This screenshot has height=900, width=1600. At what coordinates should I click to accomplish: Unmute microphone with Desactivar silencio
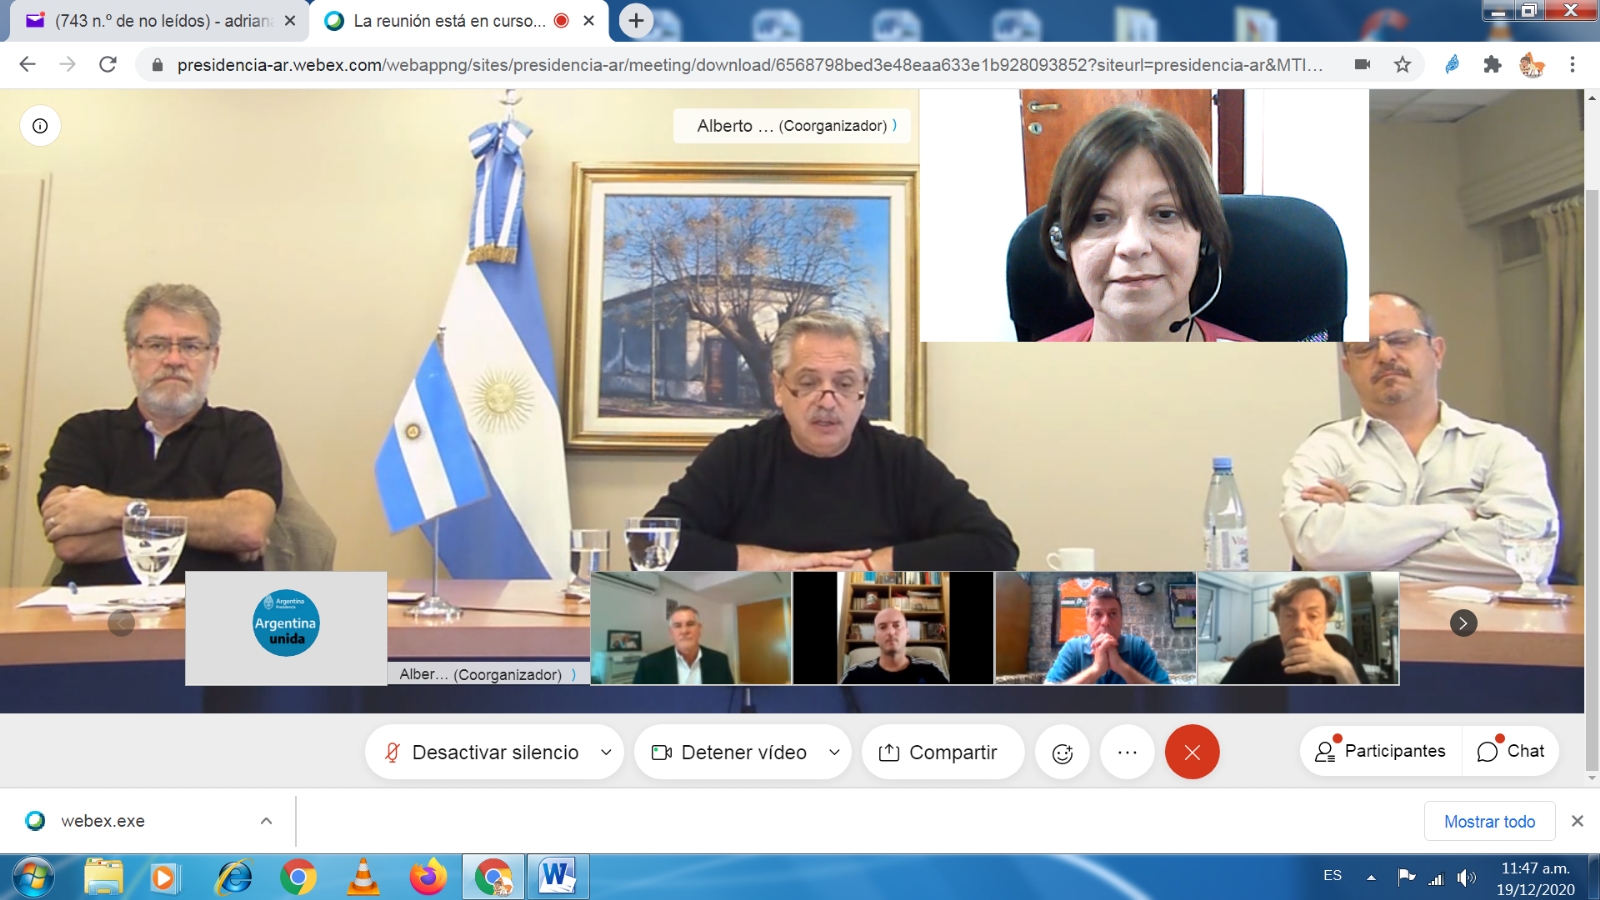(x=483, y=753)
